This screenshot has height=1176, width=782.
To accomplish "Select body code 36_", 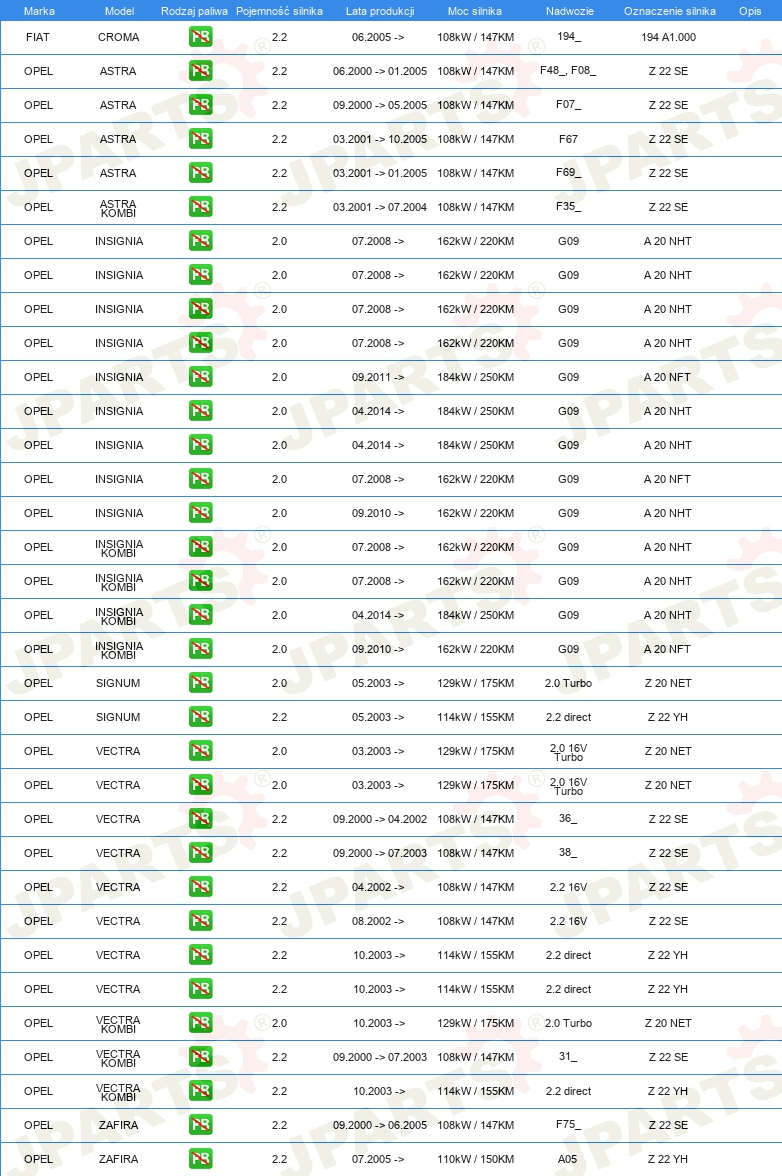I will coord(568,819).
